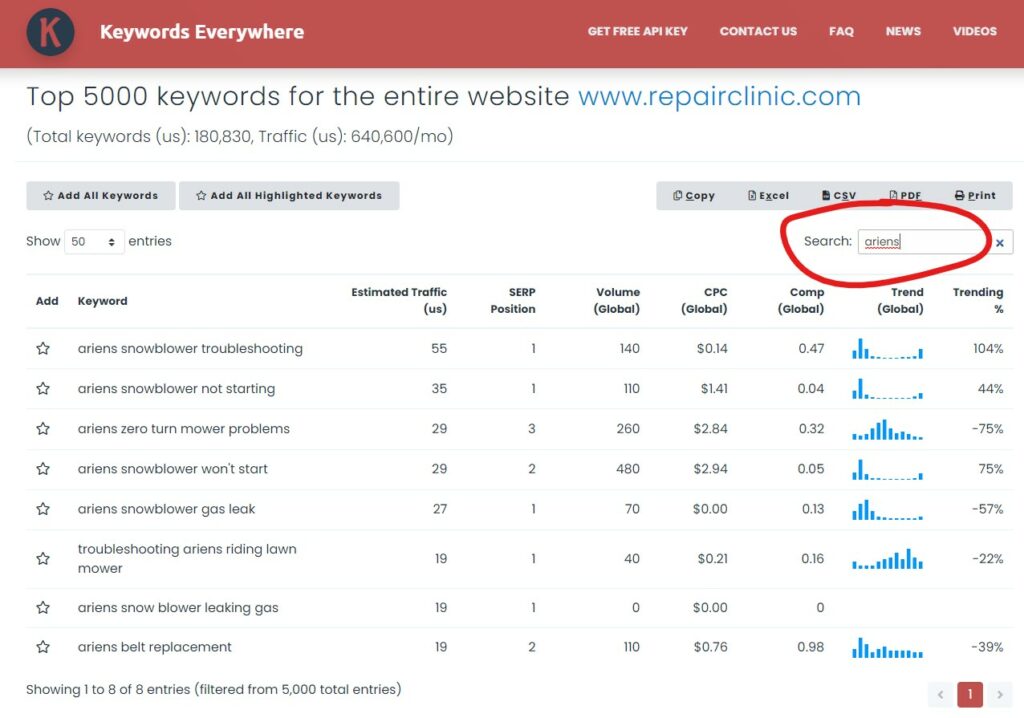Image resolution: width=1024 pixels, height=718 pixels.
Task: Star ariens snow blower leaking gas keyword
Action: (43, 608)
